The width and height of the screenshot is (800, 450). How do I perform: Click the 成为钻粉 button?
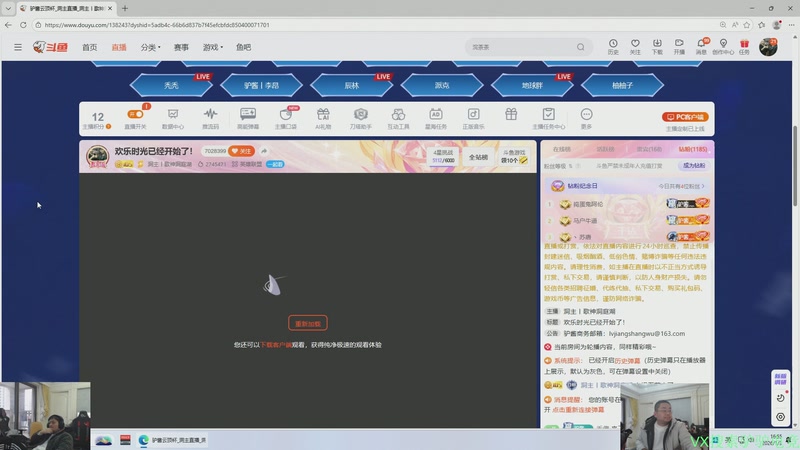coord(694,166)
